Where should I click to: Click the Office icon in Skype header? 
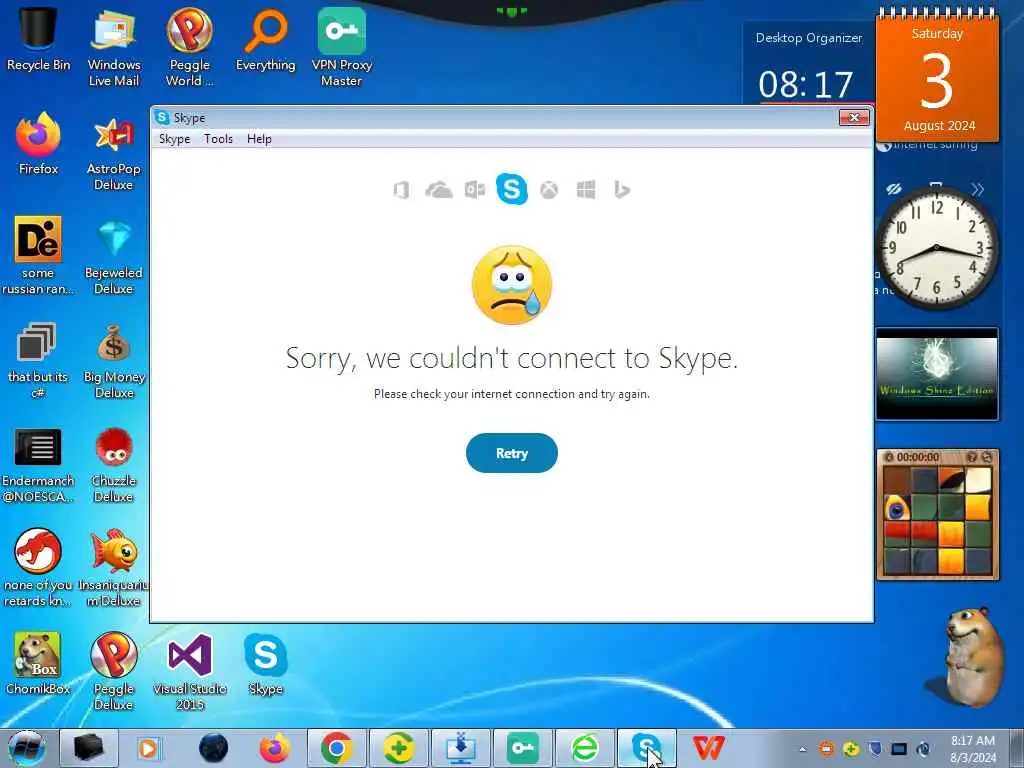tap(402, 190)
